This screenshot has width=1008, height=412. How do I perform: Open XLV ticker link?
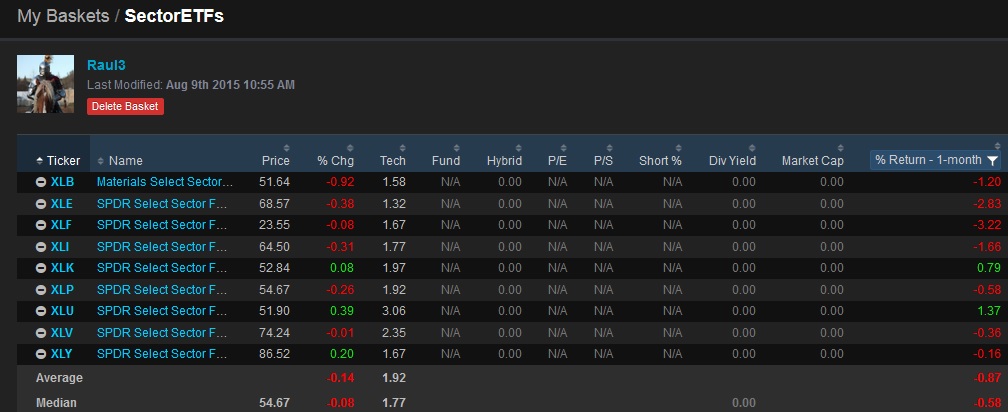(62, 333)
